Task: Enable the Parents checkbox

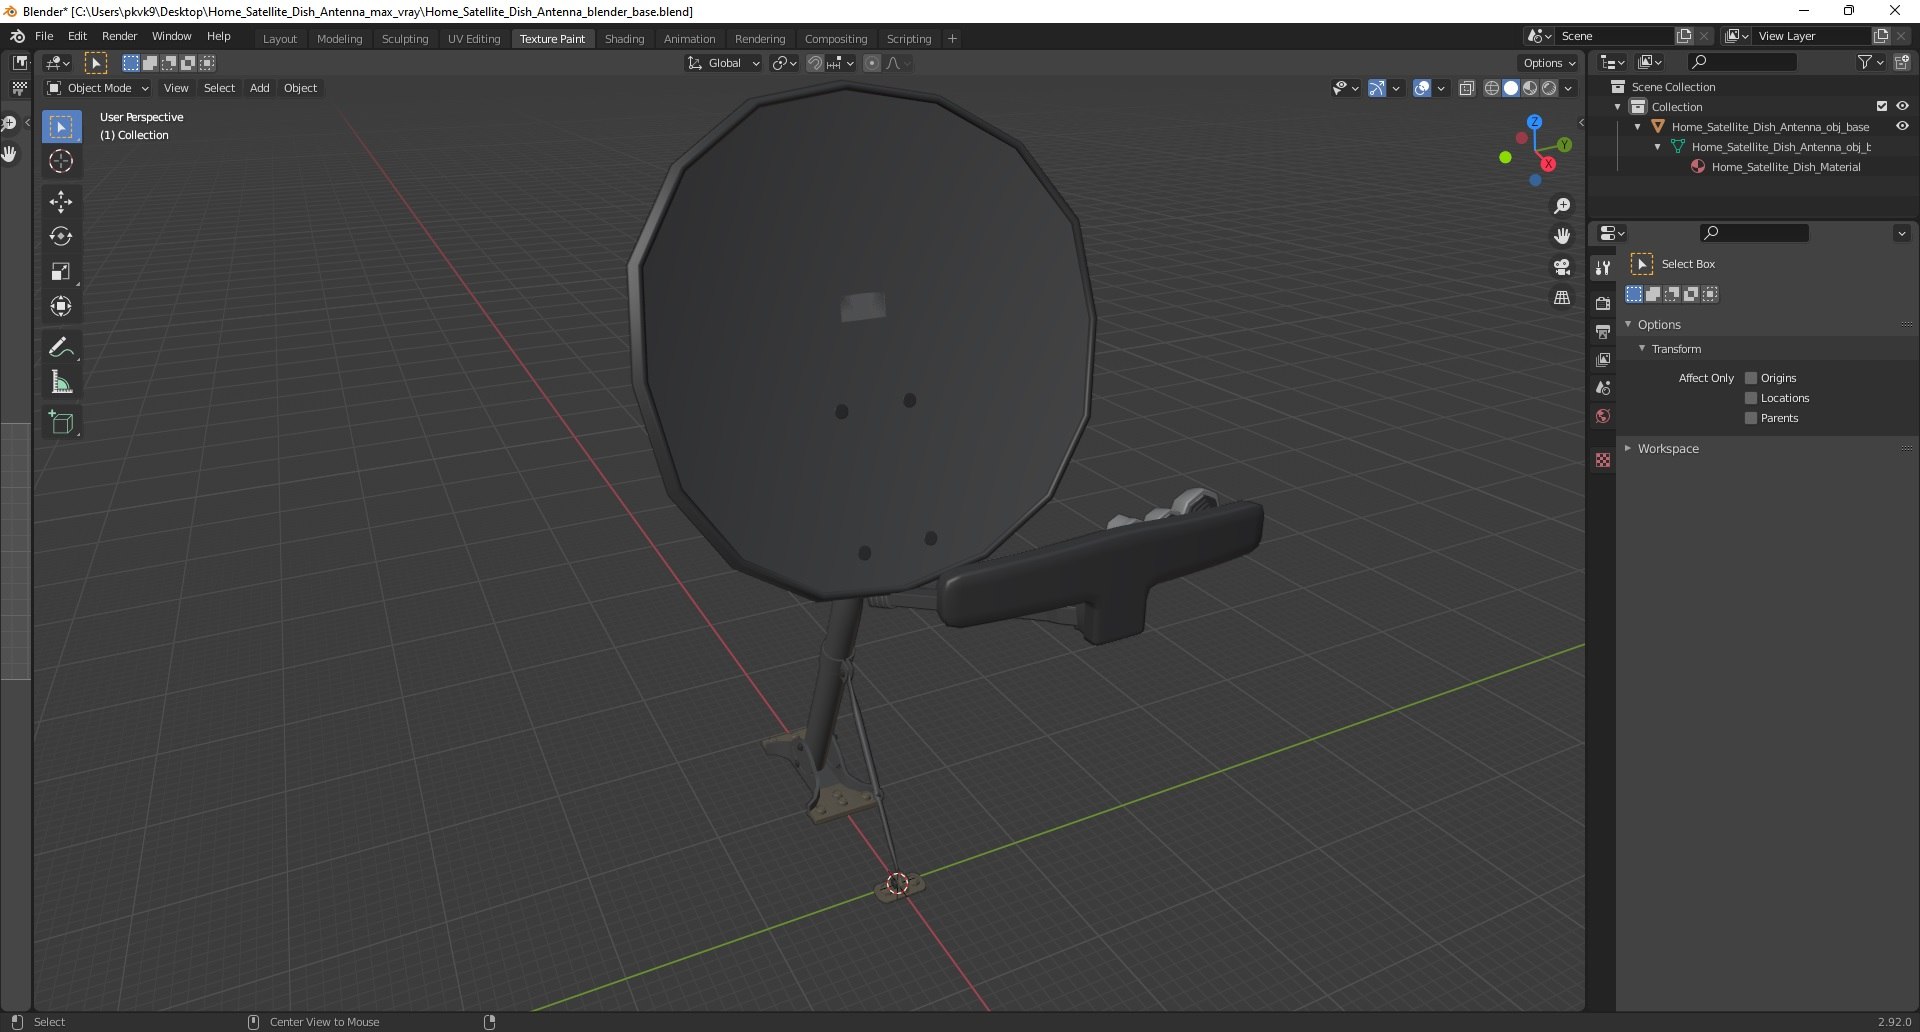Action: click(1751, 418)
